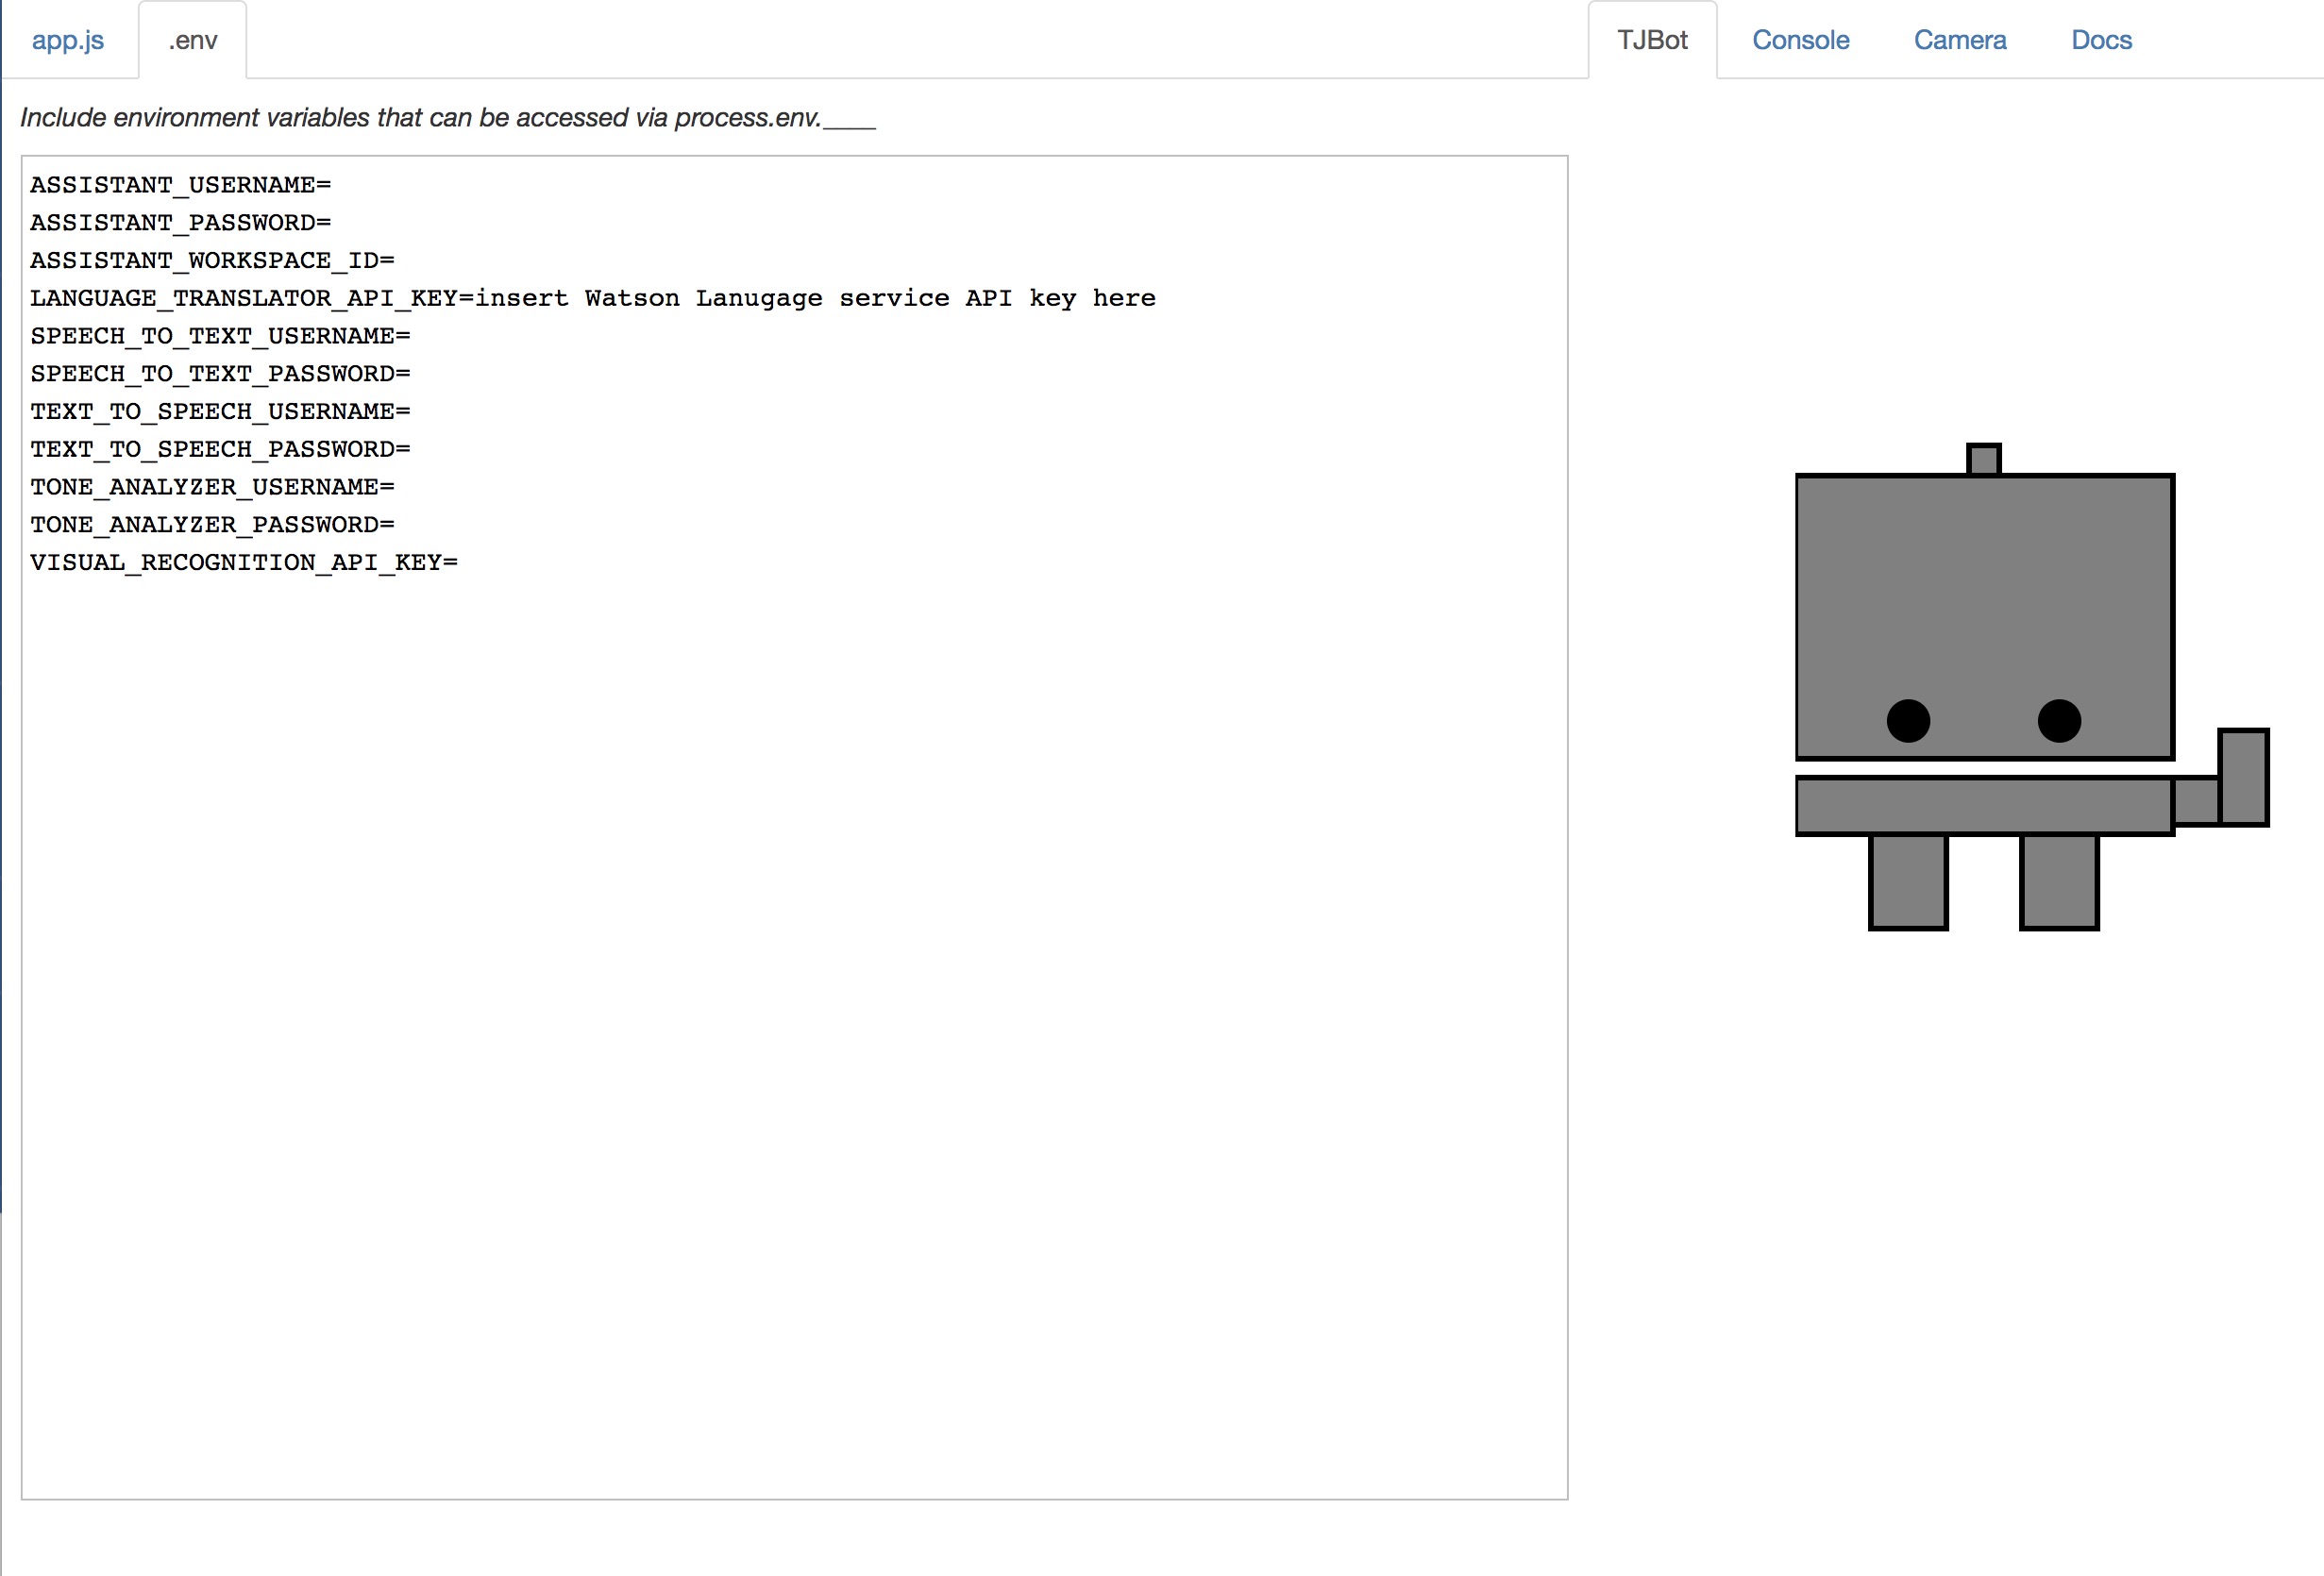This screenshot has height=1576, width=2324.
Task: Click empty area of env editor
Action: 794,1000
